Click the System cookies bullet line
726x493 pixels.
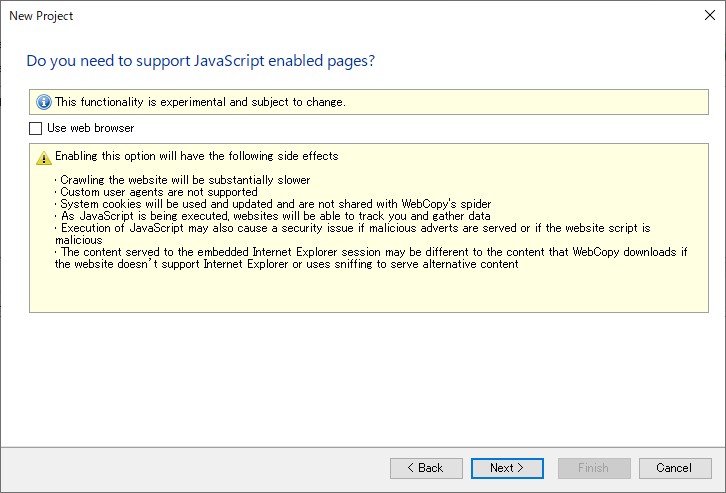point(275,204)
